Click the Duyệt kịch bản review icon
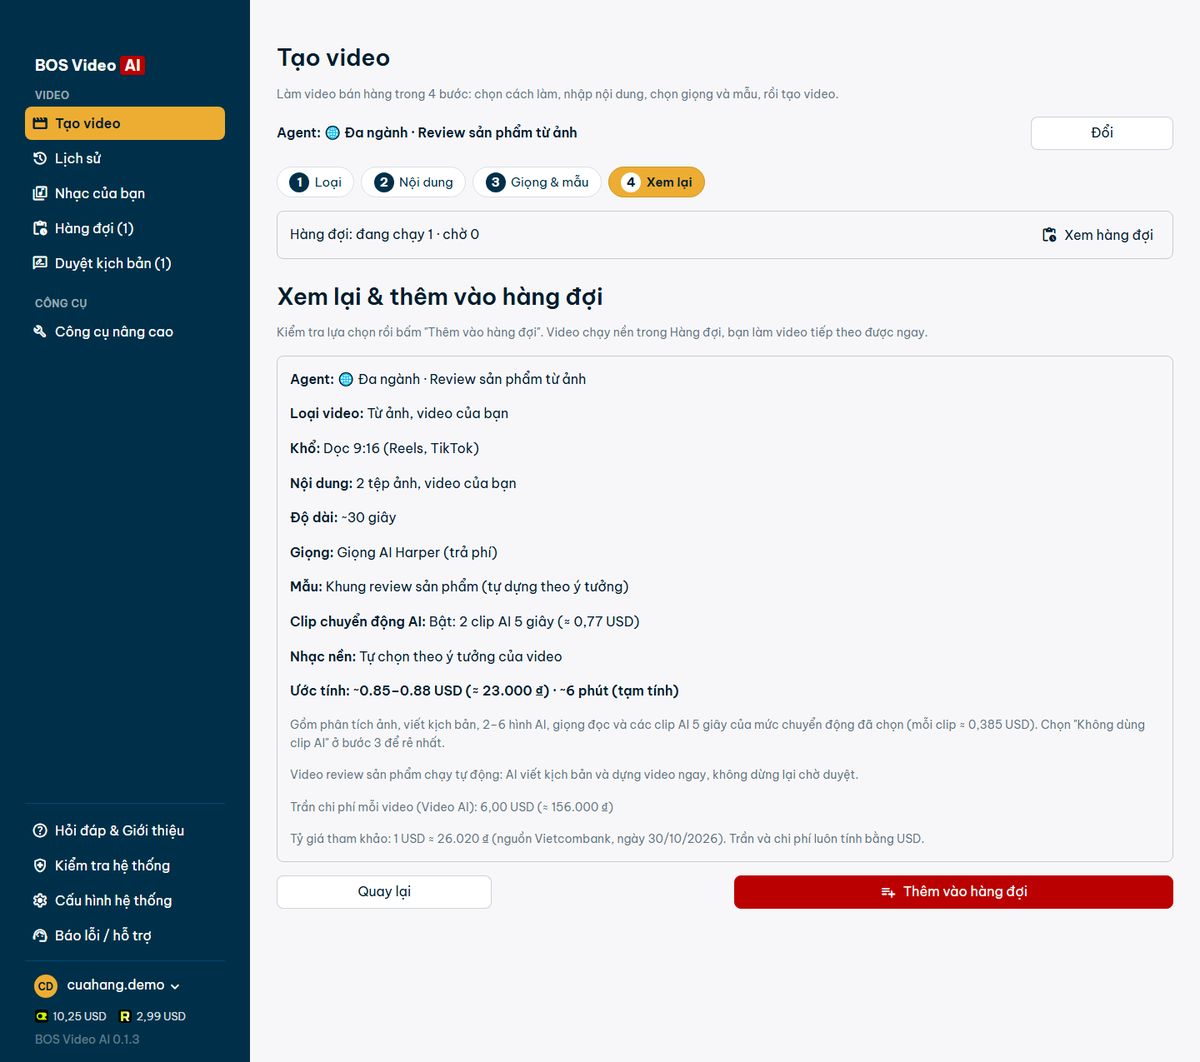Viewport: 1200px width, 1062px height. point(40,263)
